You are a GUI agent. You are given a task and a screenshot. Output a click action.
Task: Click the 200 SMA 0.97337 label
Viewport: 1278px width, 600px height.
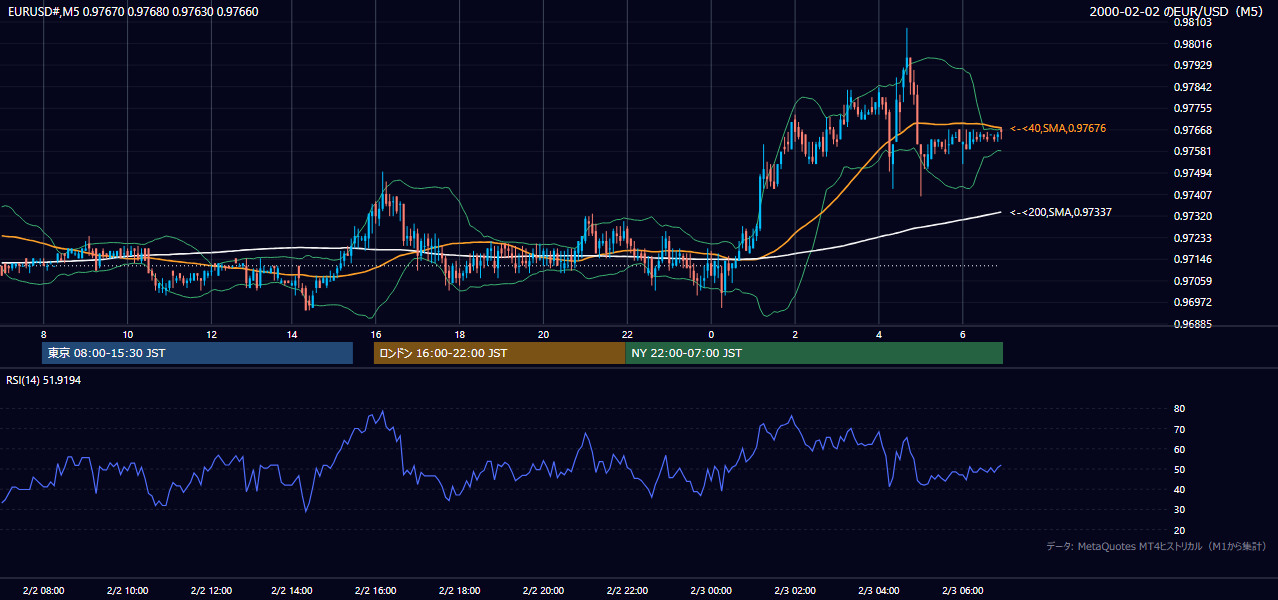[x=1061, y=212]
